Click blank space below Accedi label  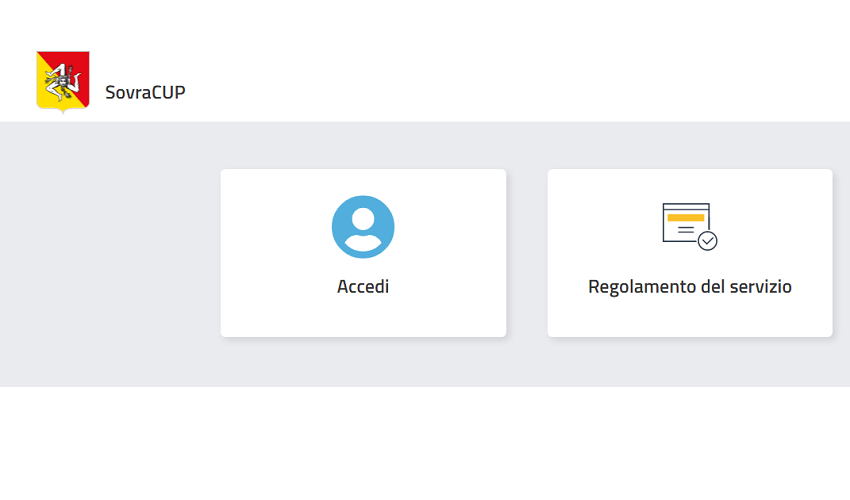tap(363, 317)
